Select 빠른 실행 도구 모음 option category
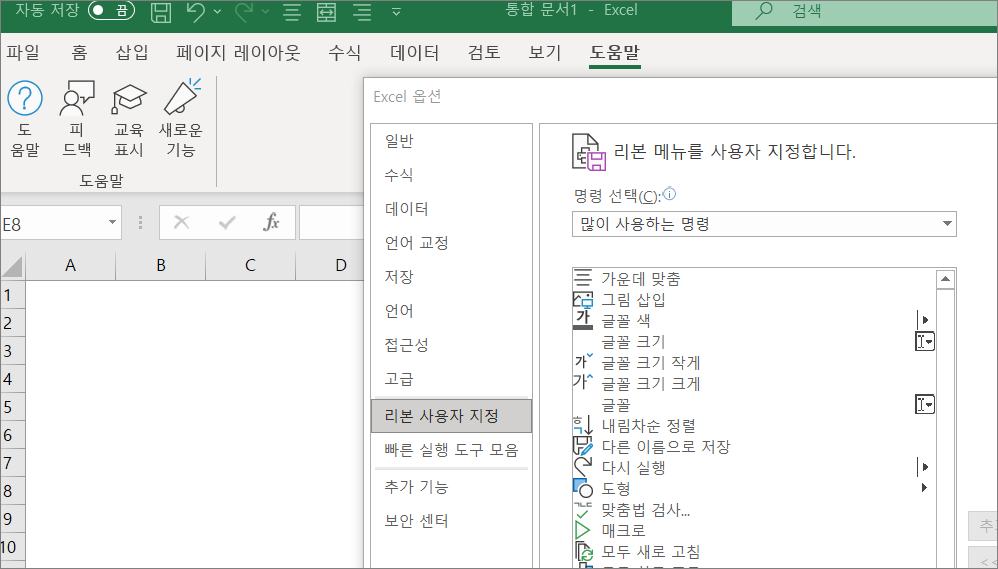Image resolution: width=998 pixels, height=569 pixels. tap(451, 450)
